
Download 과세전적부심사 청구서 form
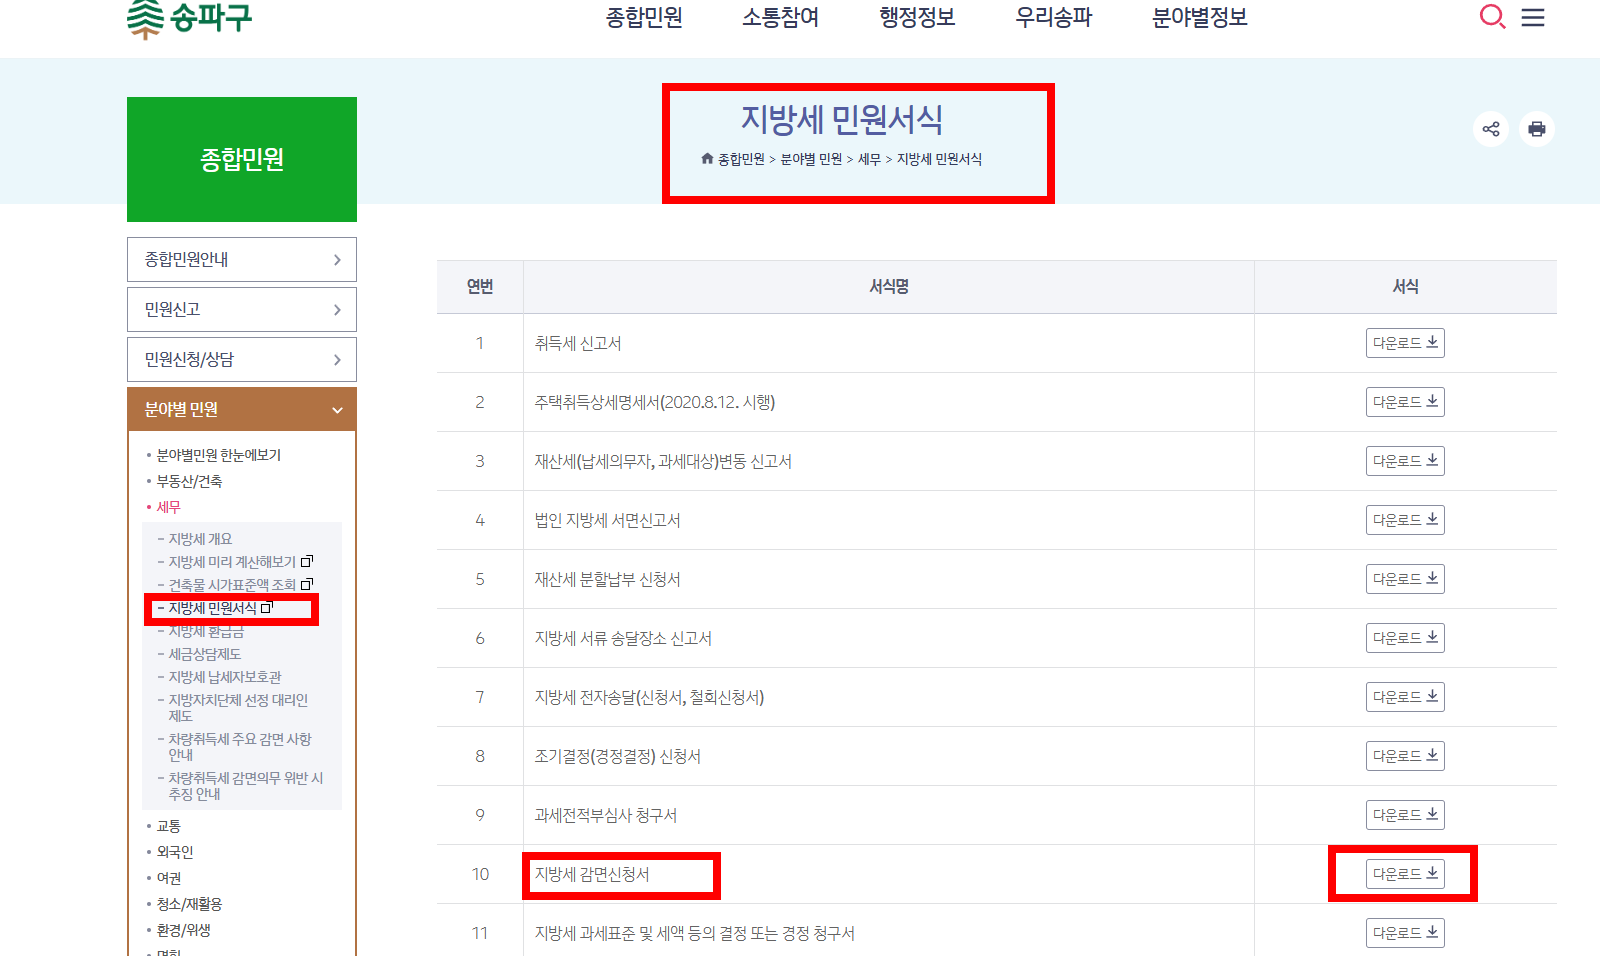click(x=1405, y=815)
